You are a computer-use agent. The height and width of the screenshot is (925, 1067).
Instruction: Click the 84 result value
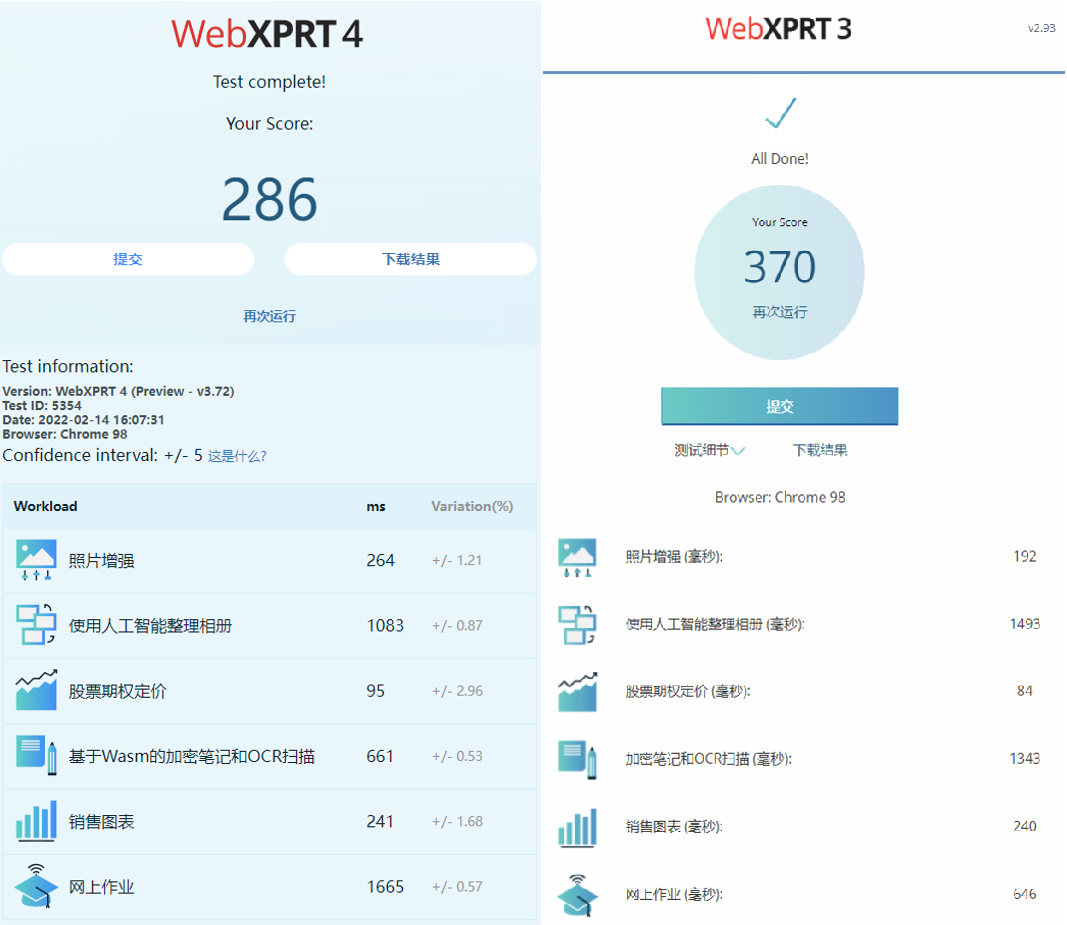coord(1025,691)
